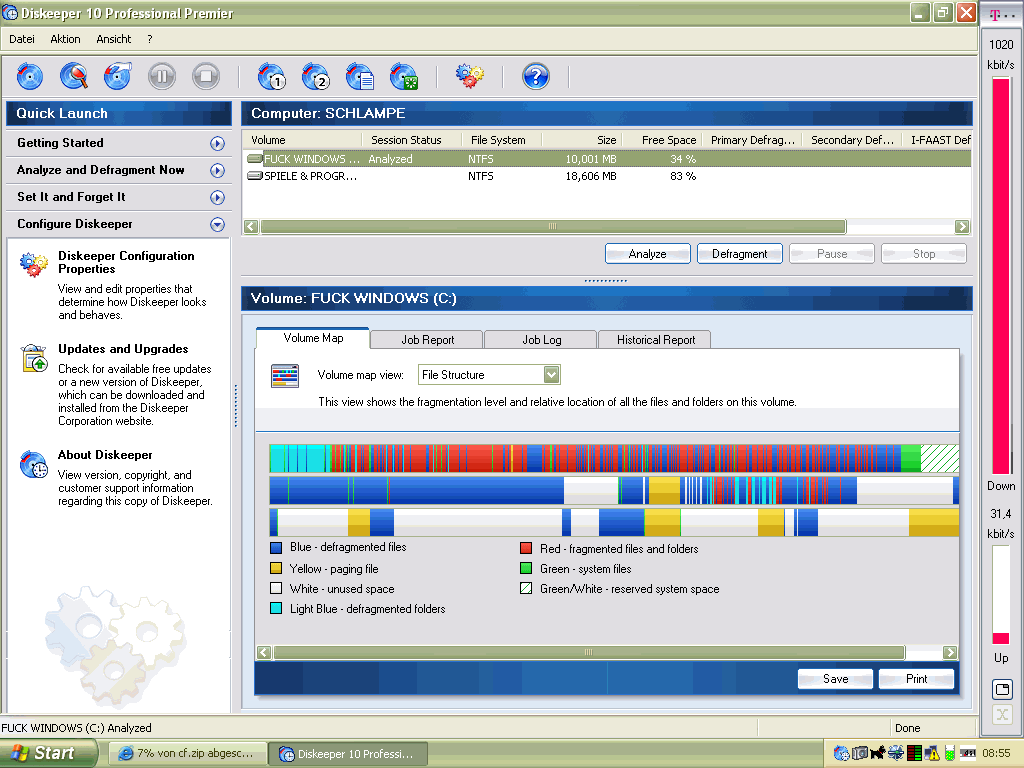Viewport: 1024px width, 768px height.
Task: Click the green beaker tray icon
Action: point(950,753)
